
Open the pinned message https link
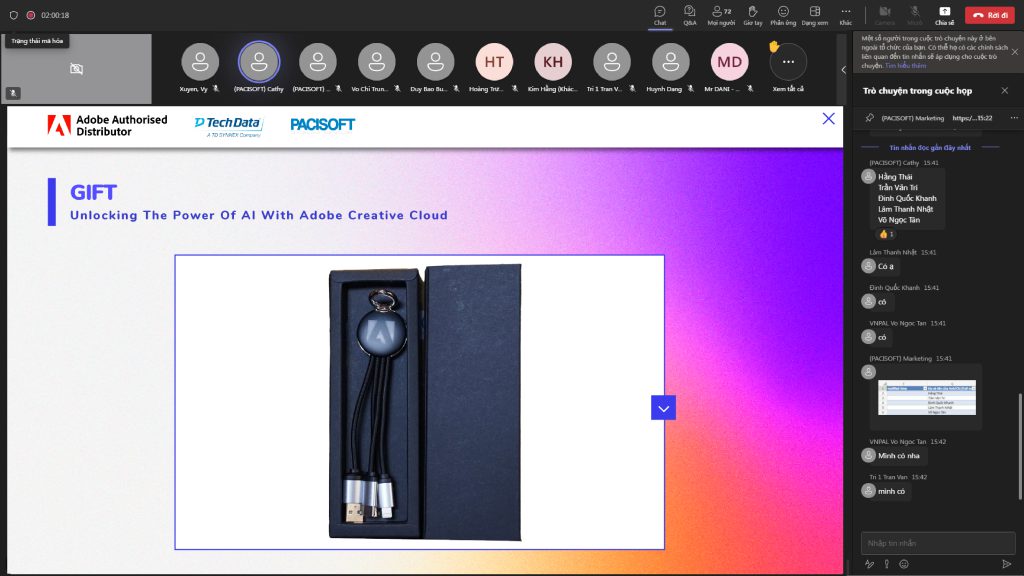pyautogui.click(x=972, y=118)
